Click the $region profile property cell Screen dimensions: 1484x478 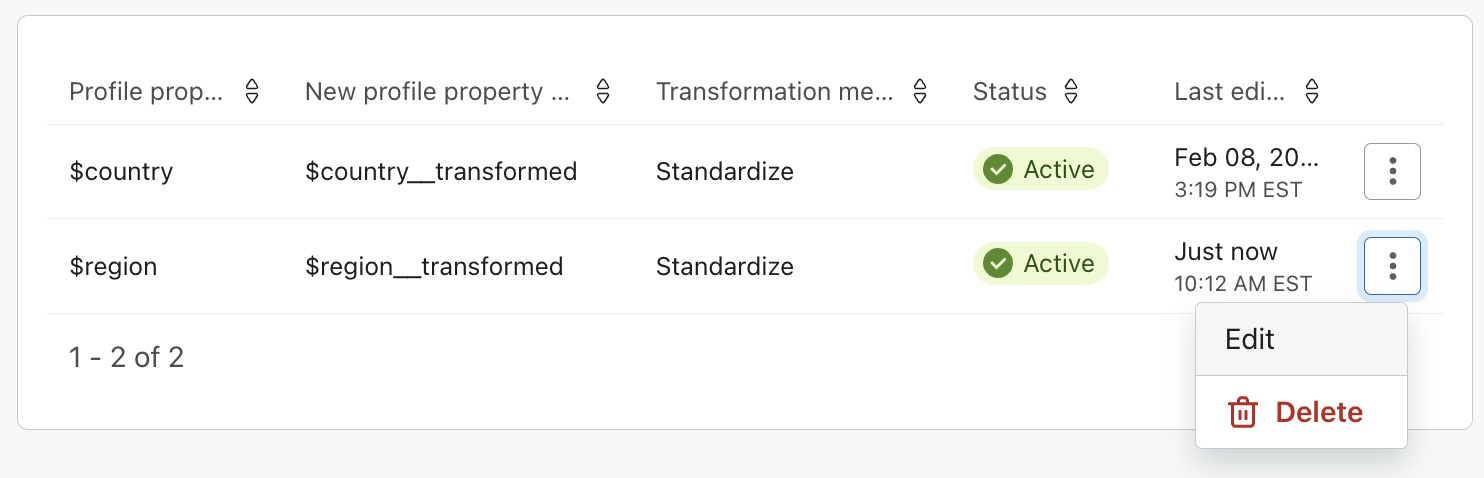click(113, 267)
